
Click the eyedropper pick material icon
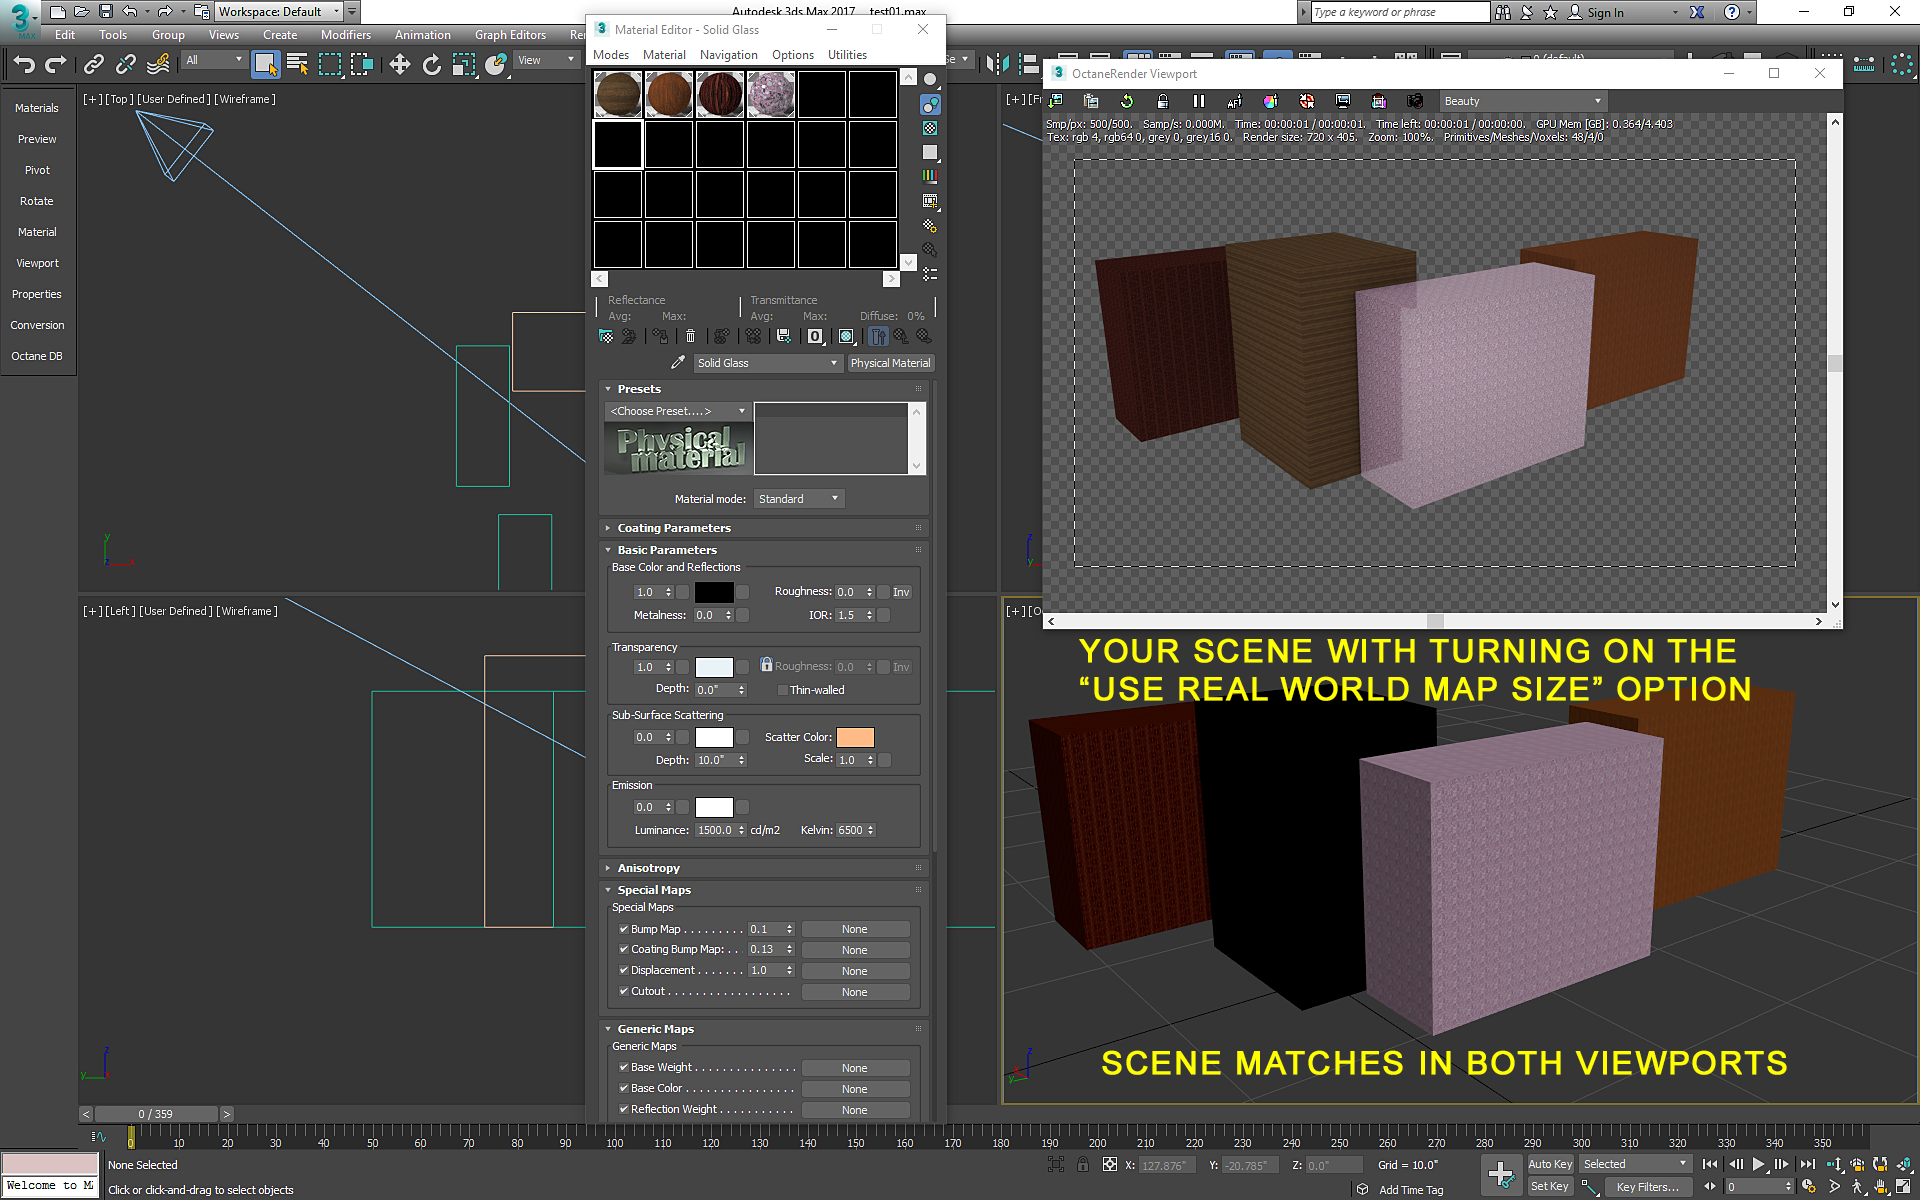pyautogui.click(x=677, y=362)
